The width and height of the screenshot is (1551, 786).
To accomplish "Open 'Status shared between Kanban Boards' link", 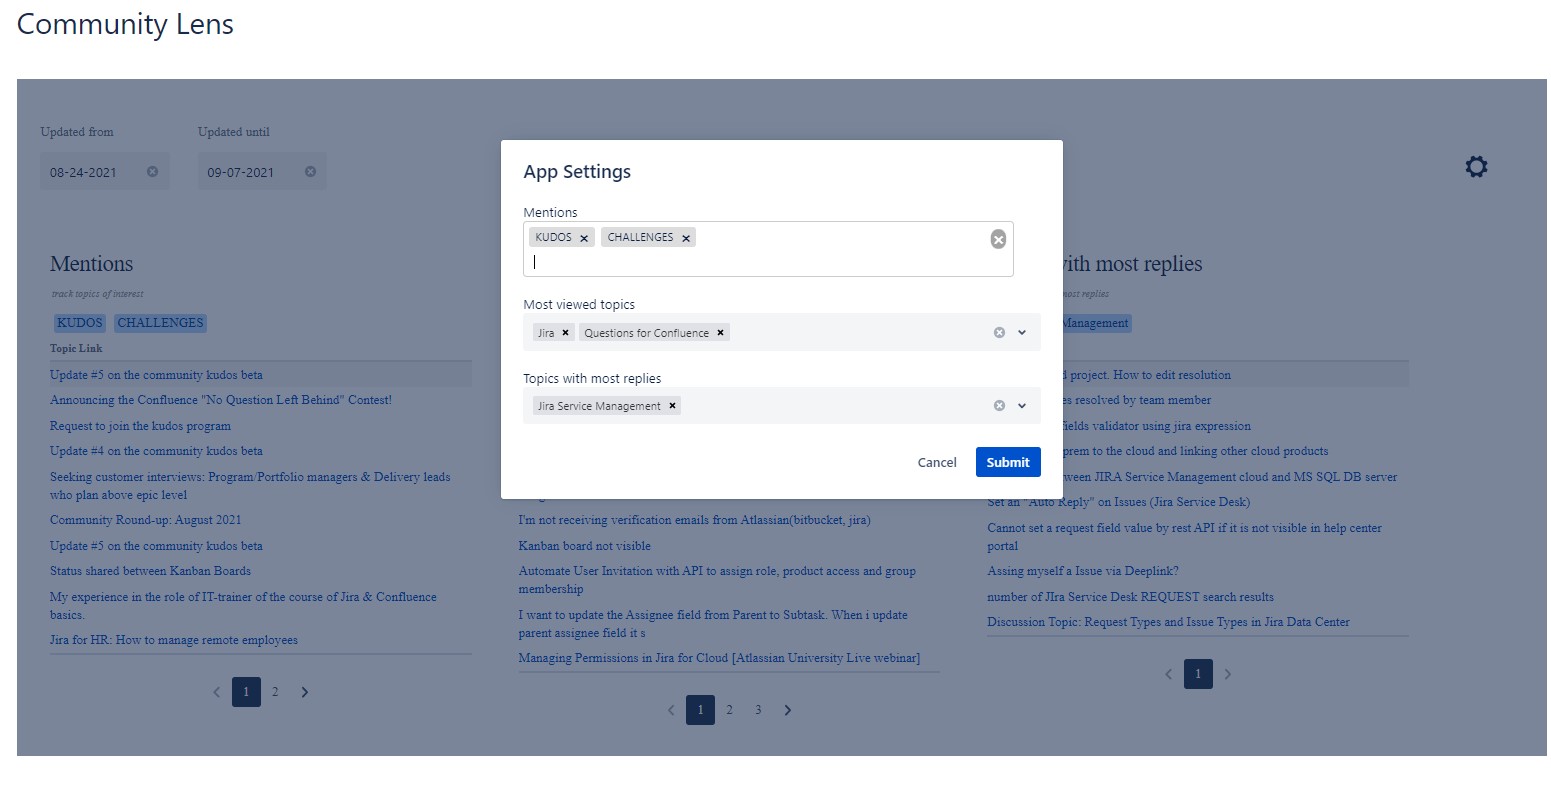I will (x=150, y=571).
